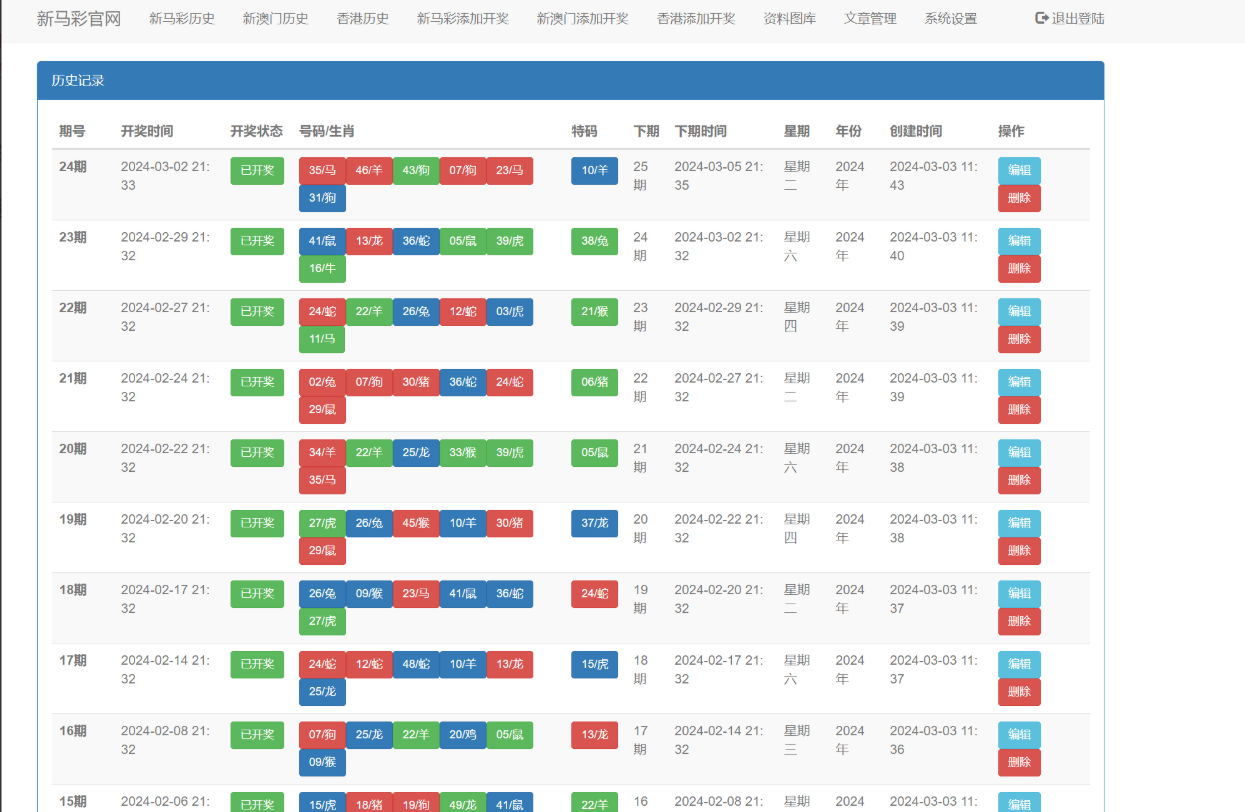The image size is (1245, 812).
Task: Open 新马彩添加开奖 page
Action: pyautogui.click(x=463, y=18)
